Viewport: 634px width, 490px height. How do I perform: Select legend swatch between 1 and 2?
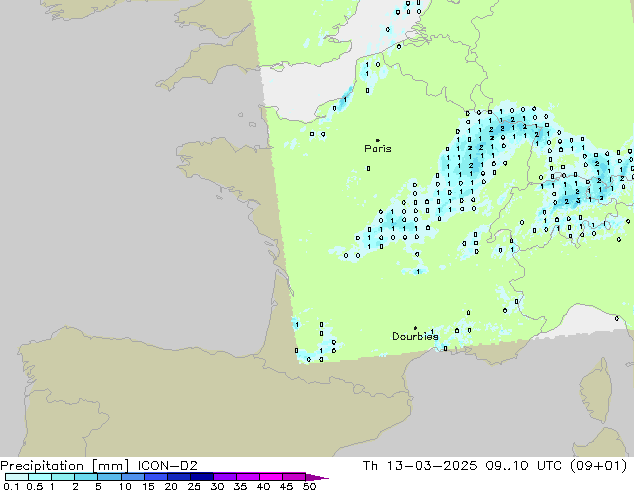[63, 477]
